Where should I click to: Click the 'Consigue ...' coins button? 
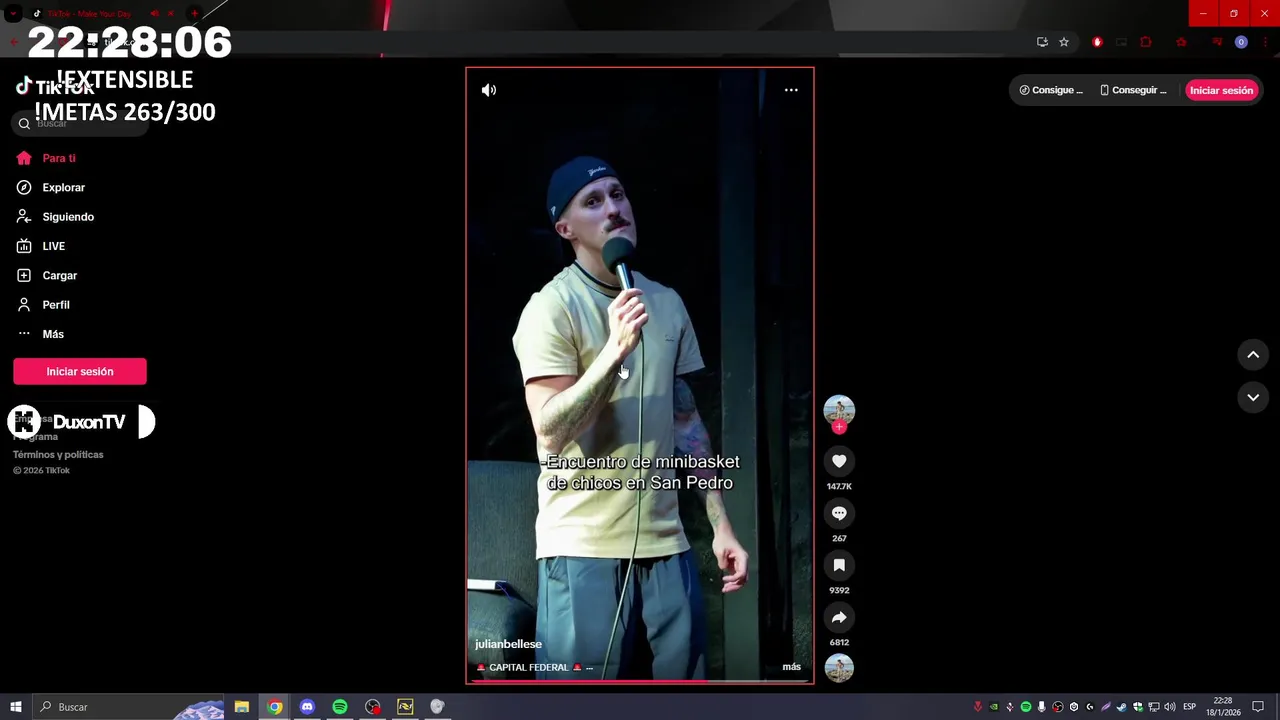[1051, 90]
